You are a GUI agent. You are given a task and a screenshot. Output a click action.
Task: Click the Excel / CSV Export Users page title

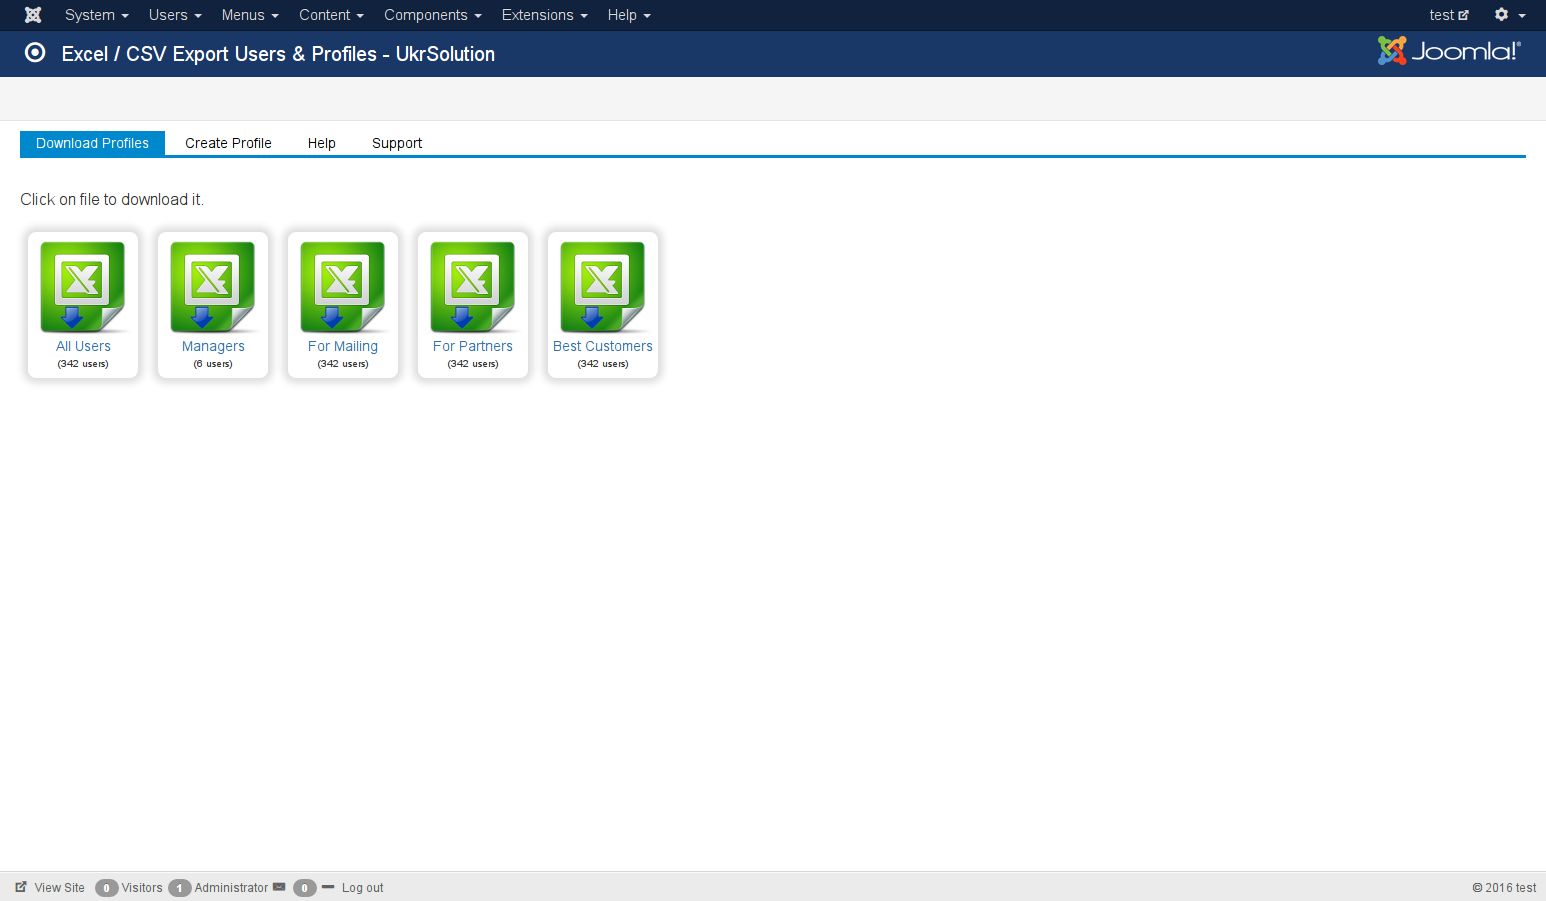[278, 54]
